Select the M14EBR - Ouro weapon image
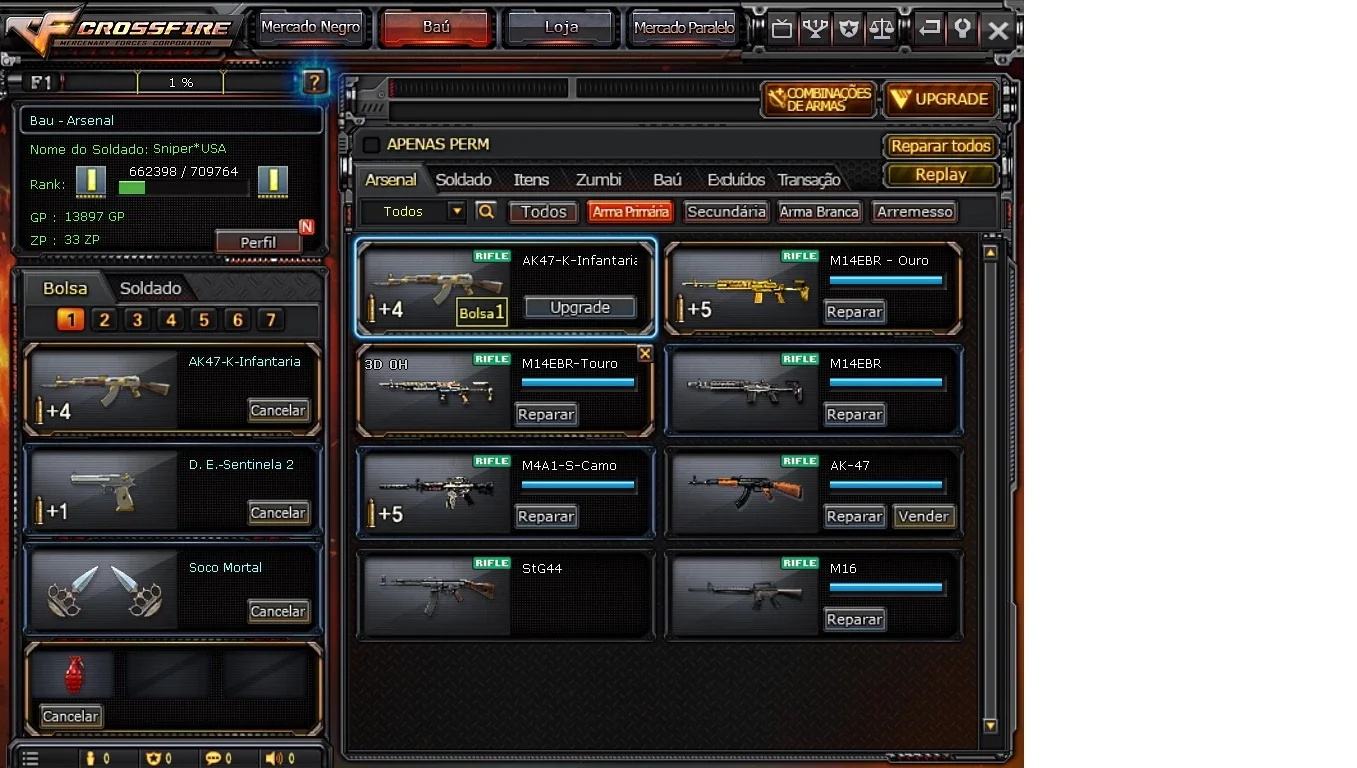The width and height of the screenshot is (1357, 768). tap(745, 288)
